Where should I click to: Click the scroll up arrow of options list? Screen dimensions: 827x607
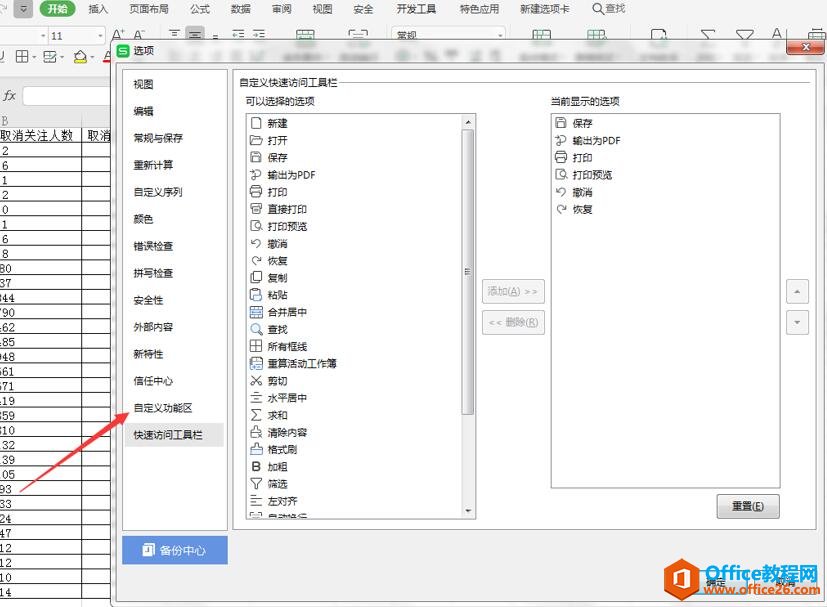click(x=468, y=122)
